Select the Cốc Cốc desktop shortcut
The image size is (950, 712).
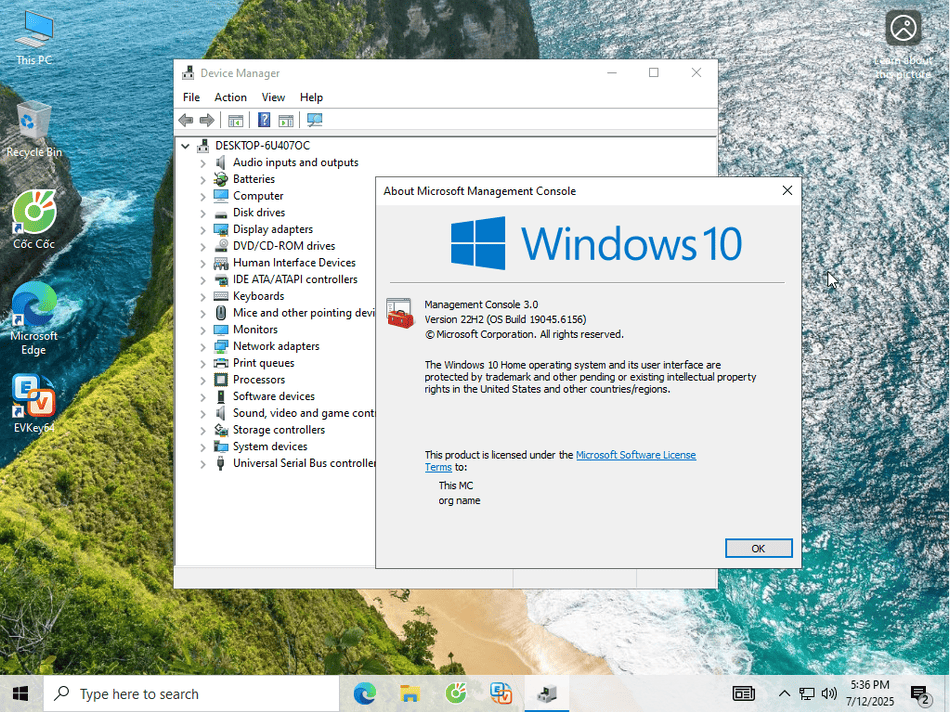point(34,220)
